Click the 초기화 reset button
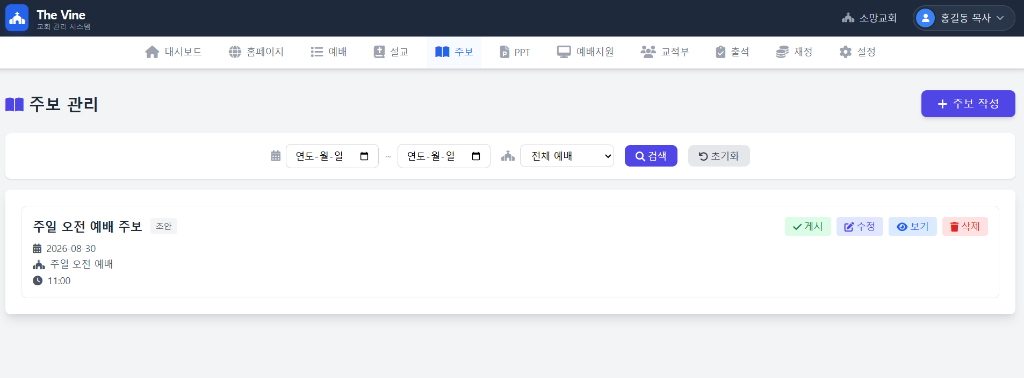Screen dimensions: 1024x378 [x=718, y=156]
